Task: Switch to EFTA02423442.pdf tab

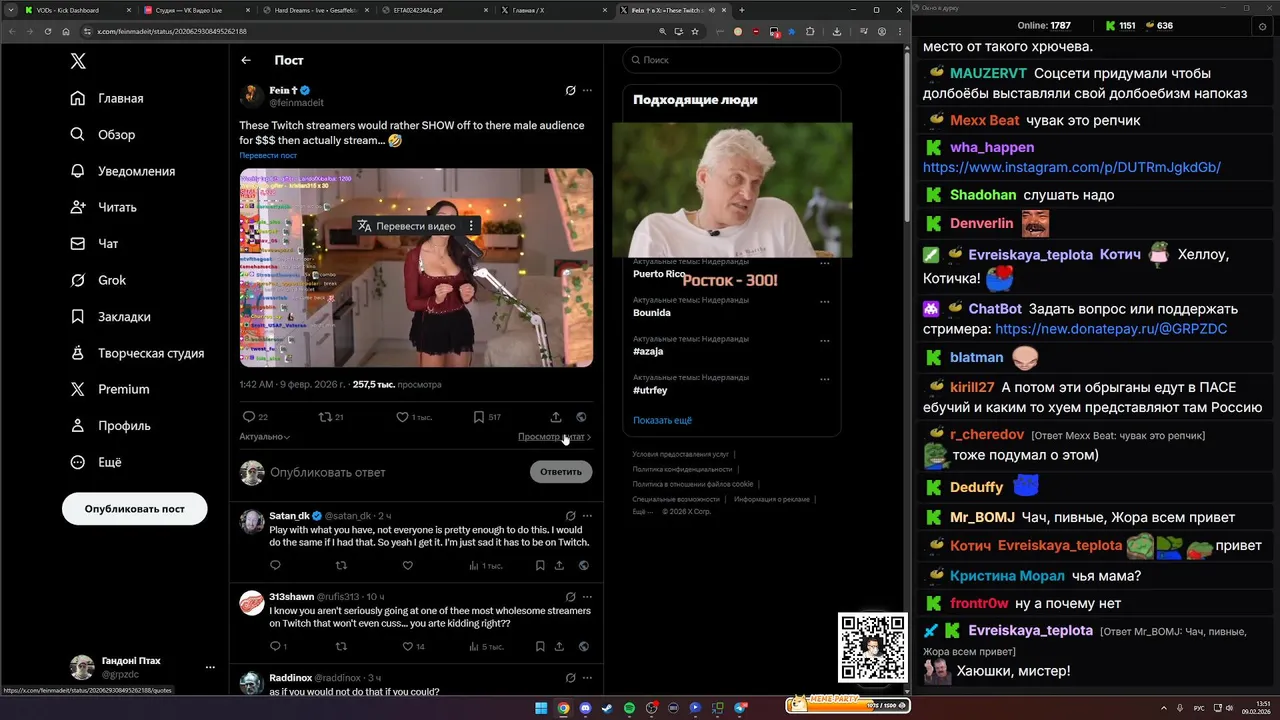Action: (434, 10)
